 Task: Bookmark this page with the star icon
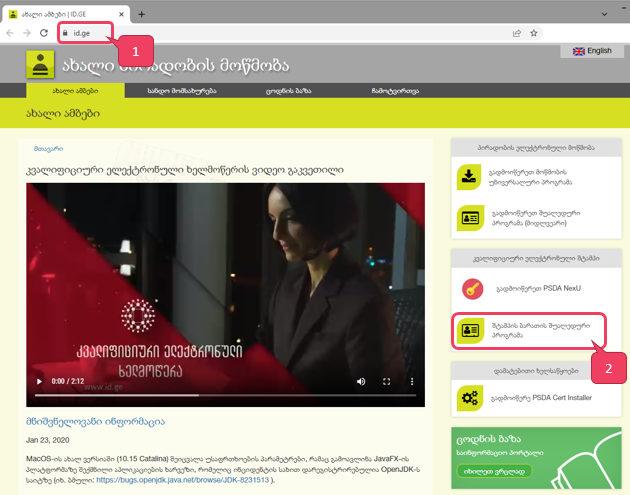[535, 32]
